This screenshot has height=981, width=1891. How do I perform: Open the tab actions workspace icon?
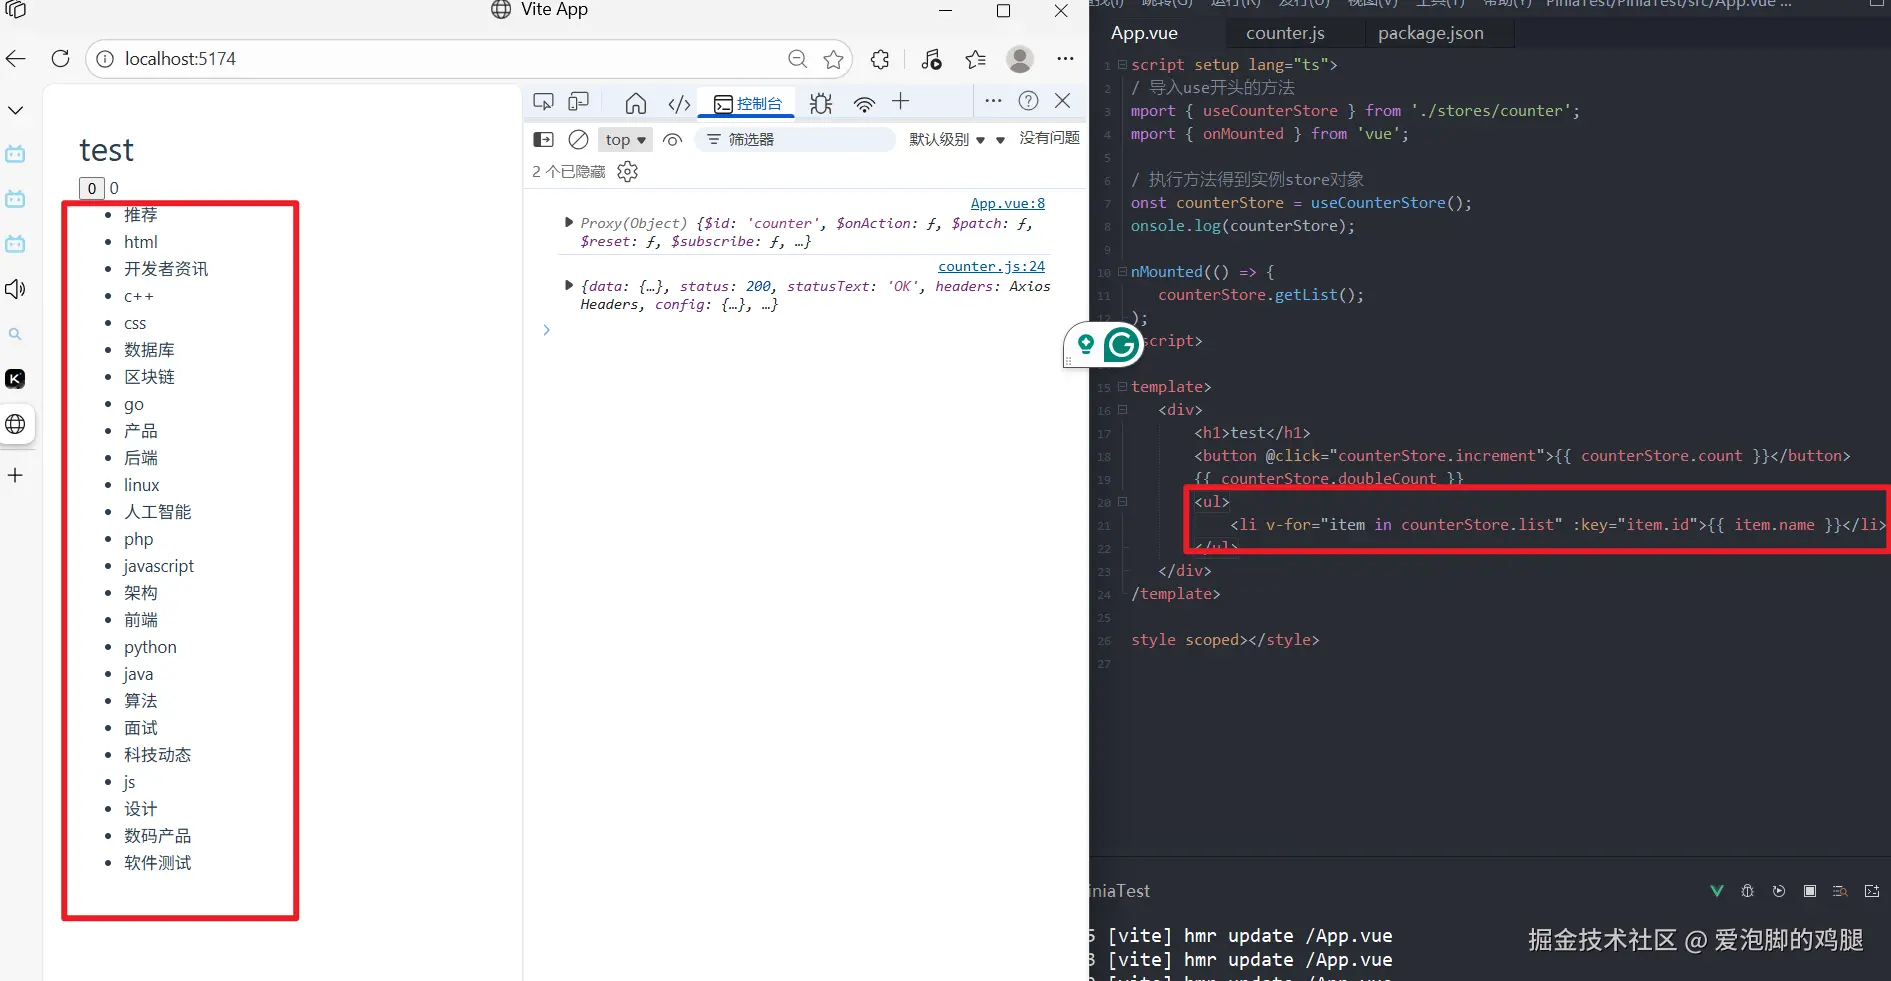click(x=16, y=10)
